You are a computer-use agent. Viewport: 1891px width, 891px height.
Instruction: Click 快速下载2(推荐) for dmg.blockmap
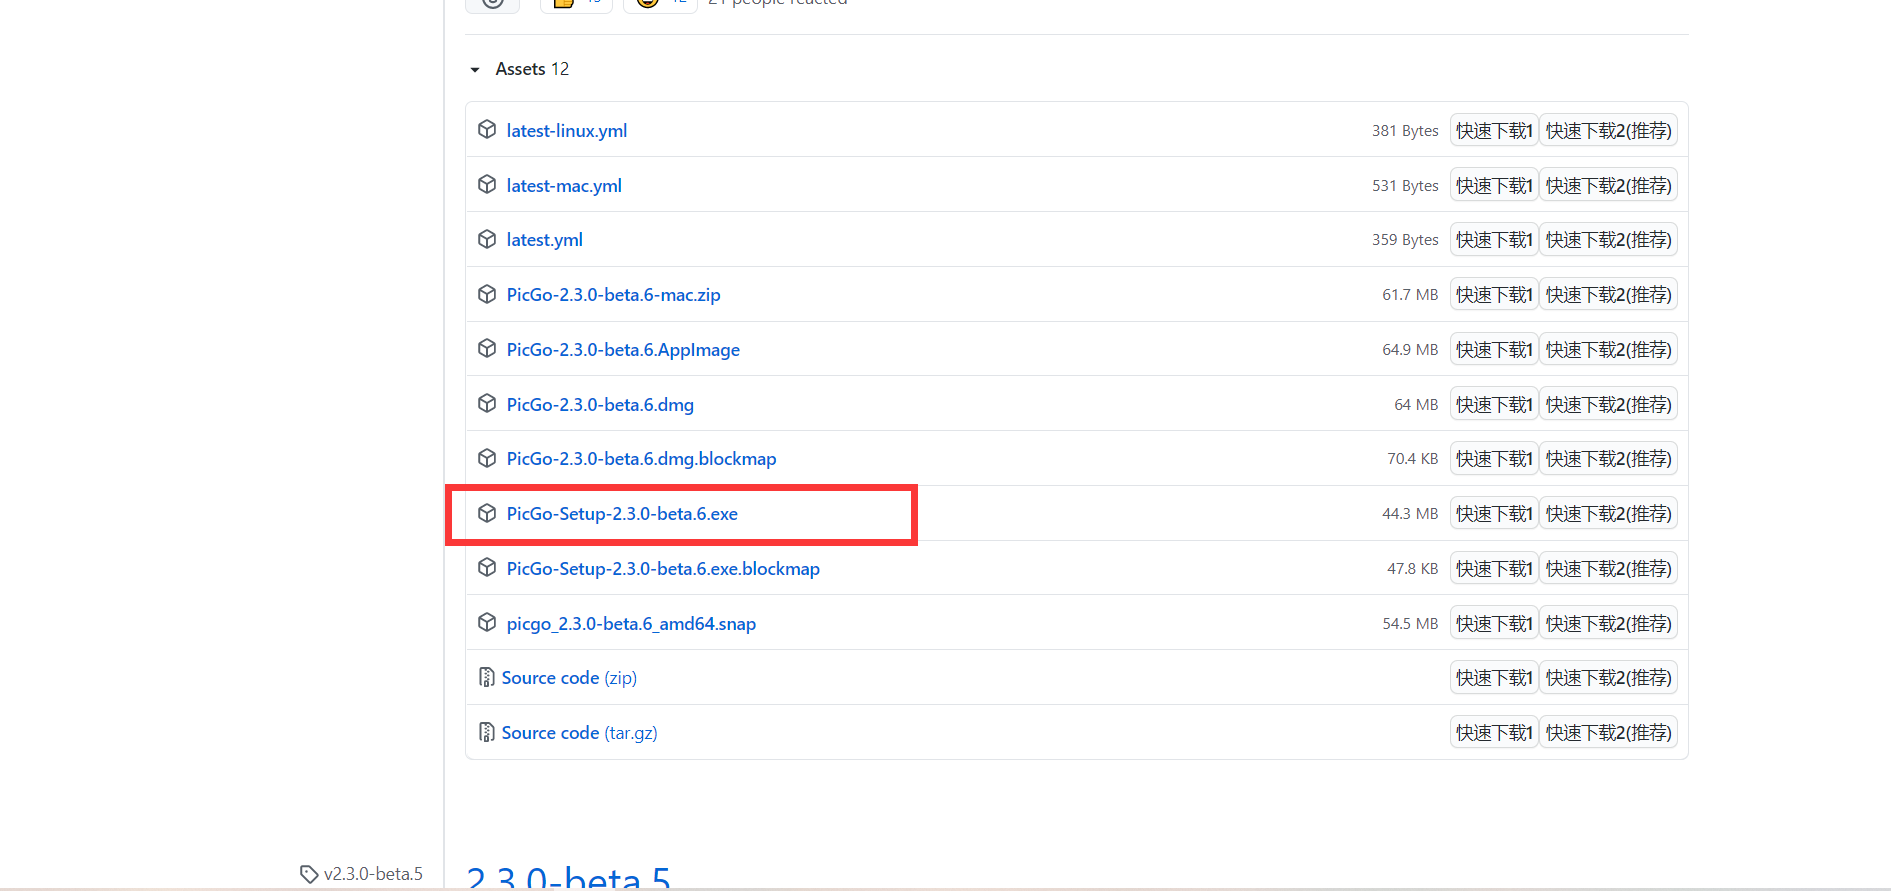(x=1609, y=459)
